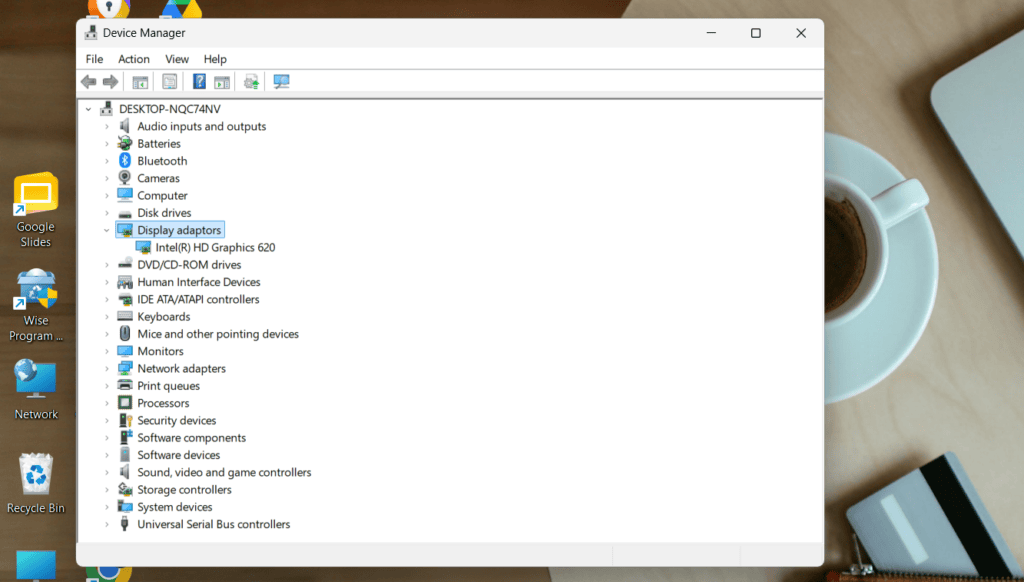Click the Action pane toolbar icon
Viewport: 1024px width, 582px height.
point(222,82)
